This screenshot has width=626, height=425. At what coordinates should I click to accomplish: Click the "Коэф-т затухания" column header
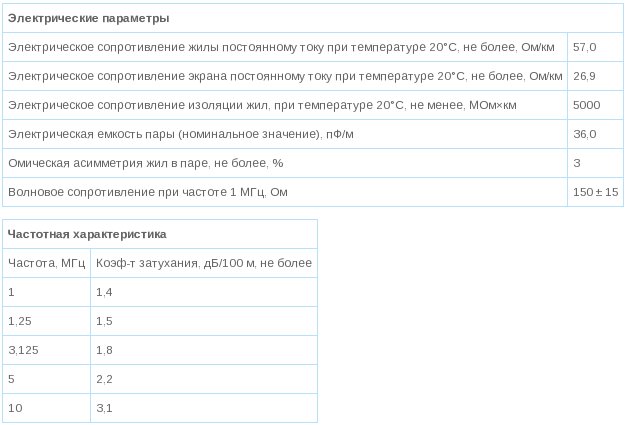(x=204, y=263)
